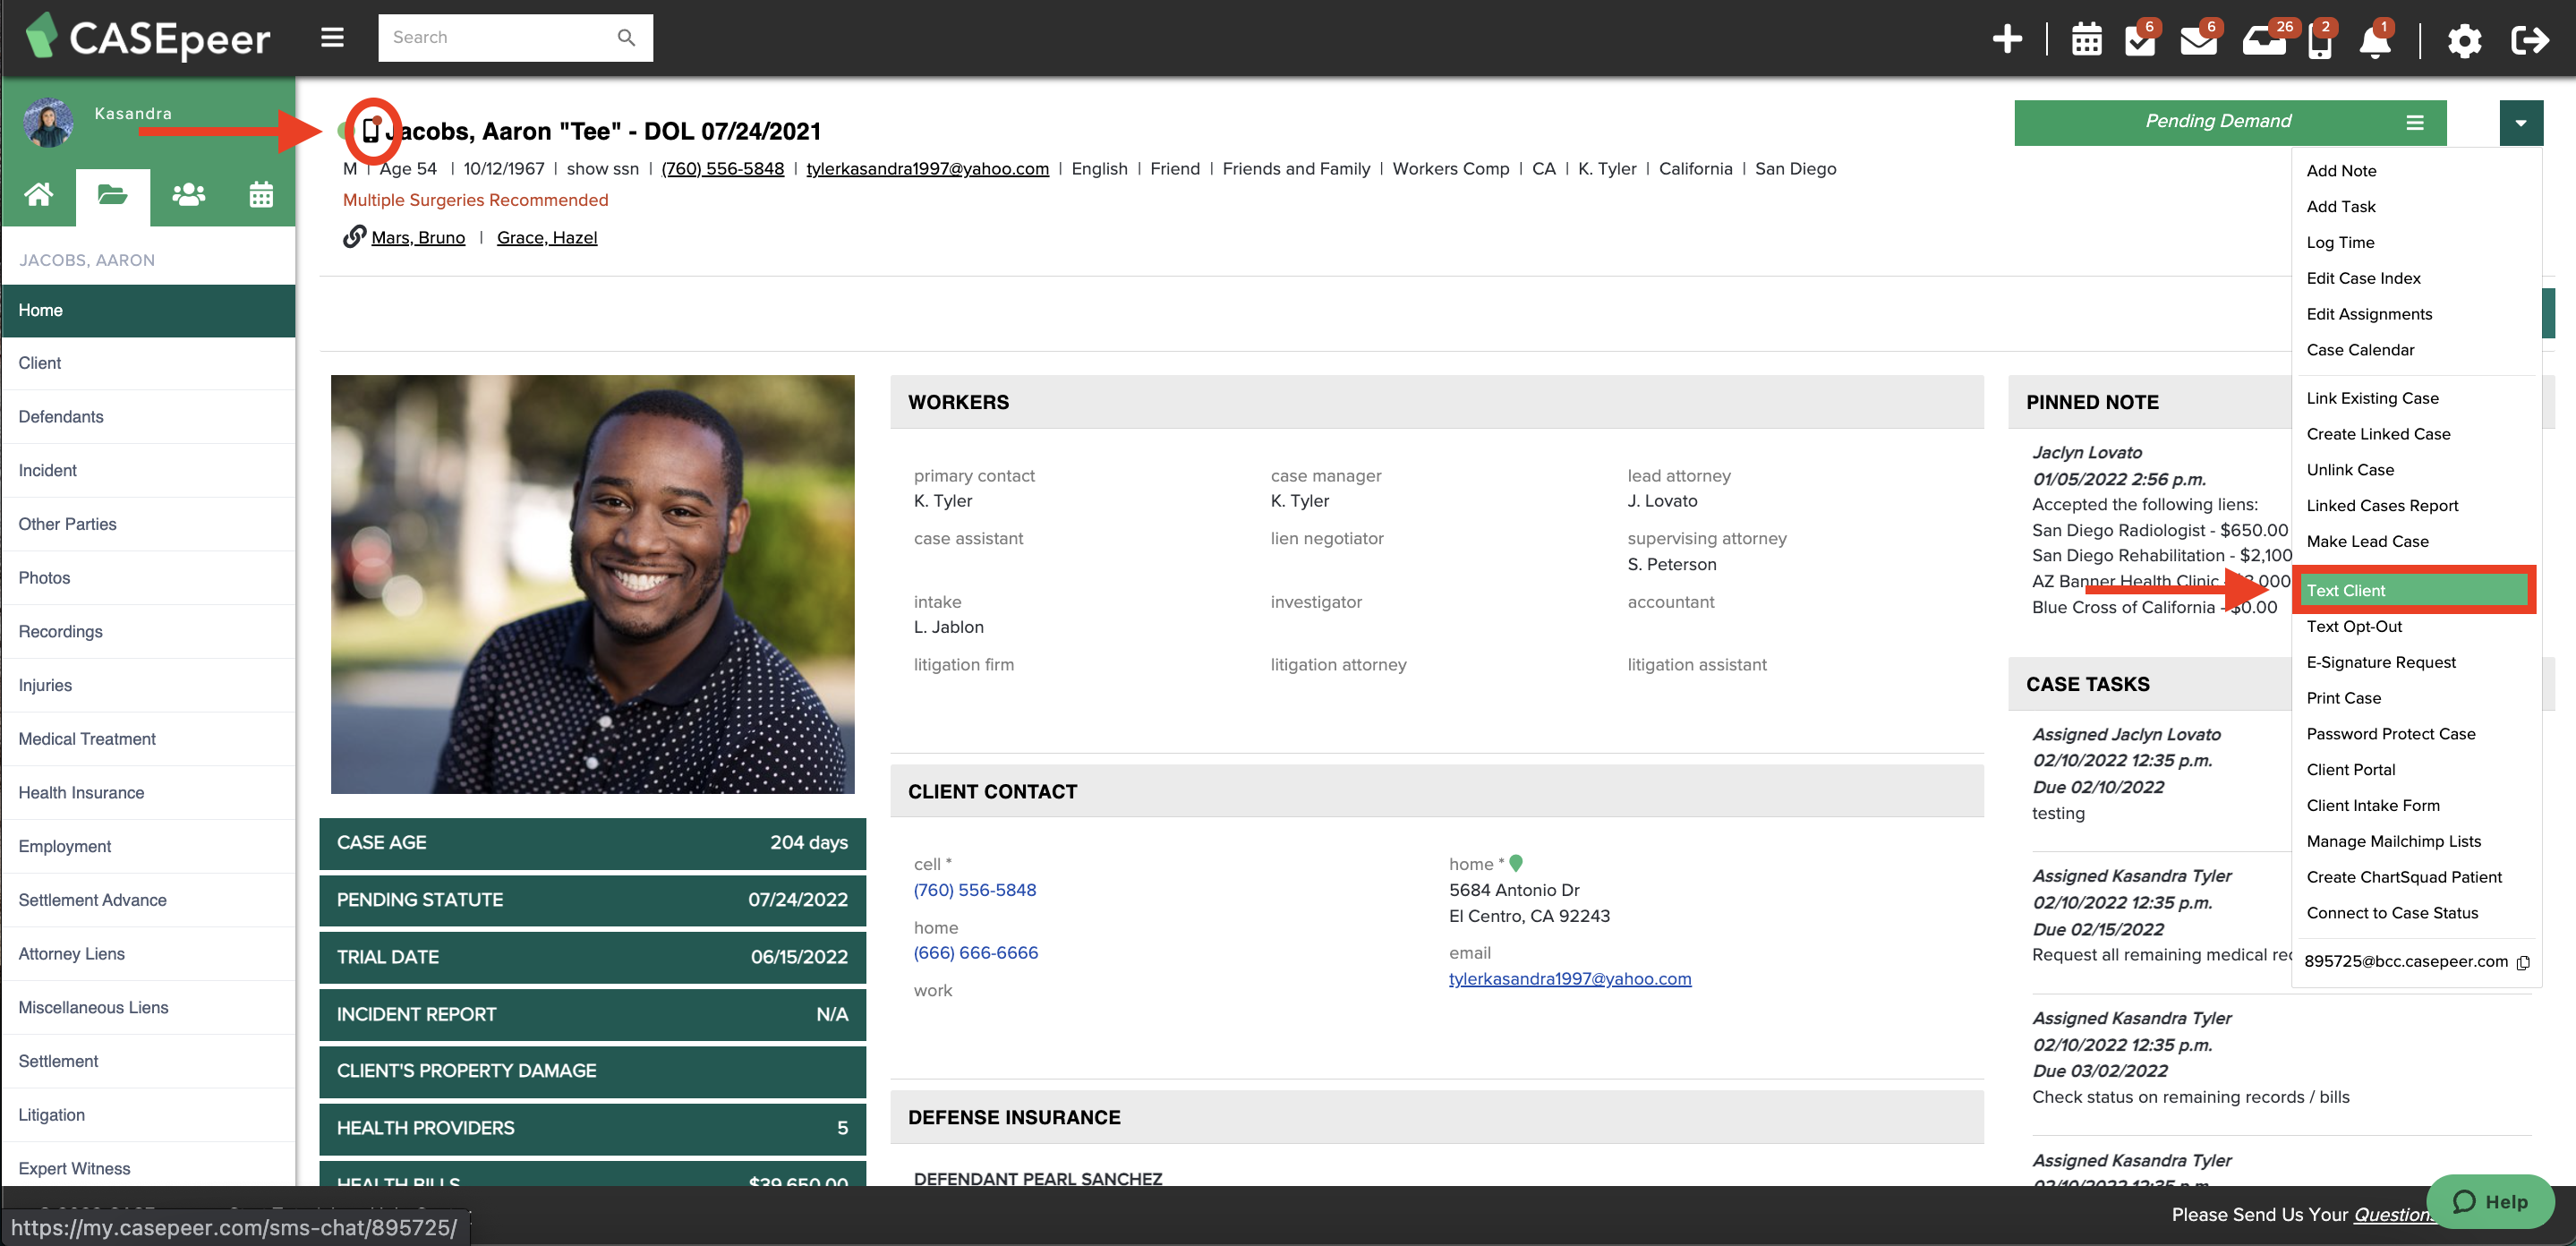2576x1246 pixels.
Task: Select Text Client option
Action: click(2414, 590)
